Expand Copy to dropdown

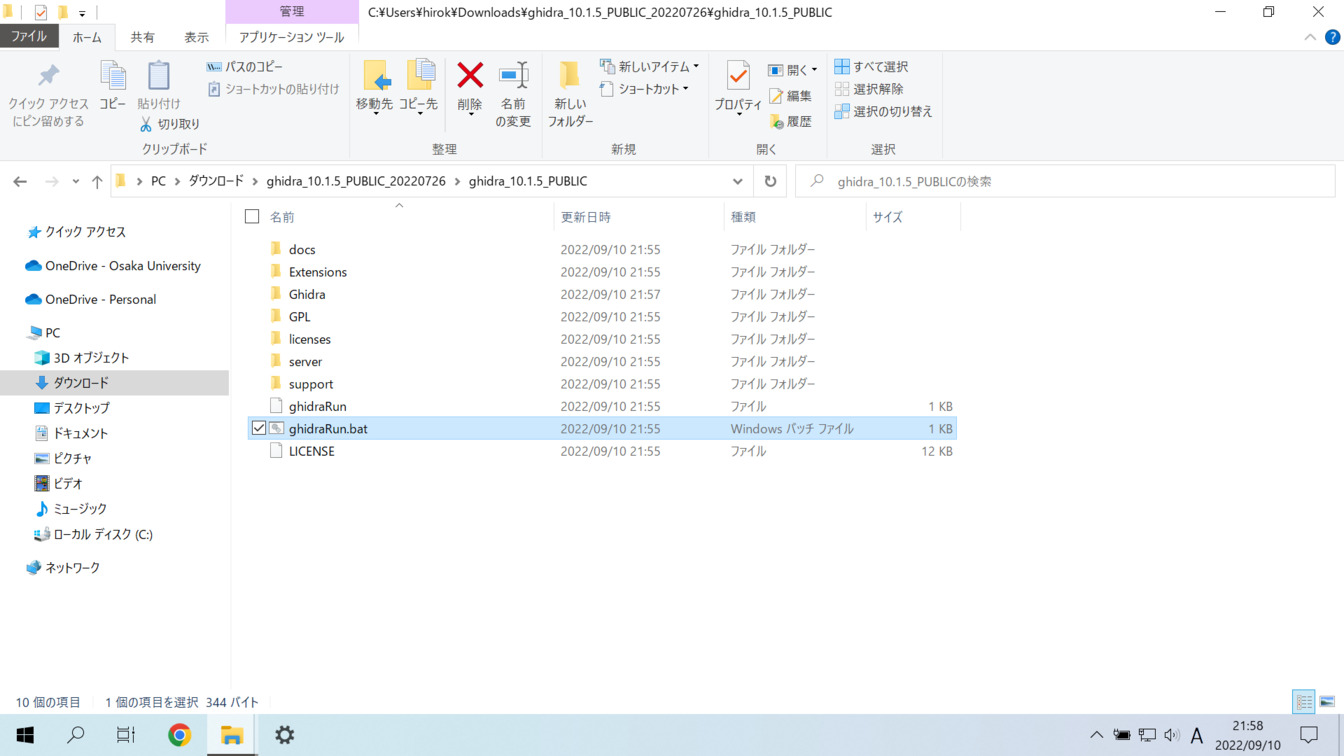[x=419, y=113]
